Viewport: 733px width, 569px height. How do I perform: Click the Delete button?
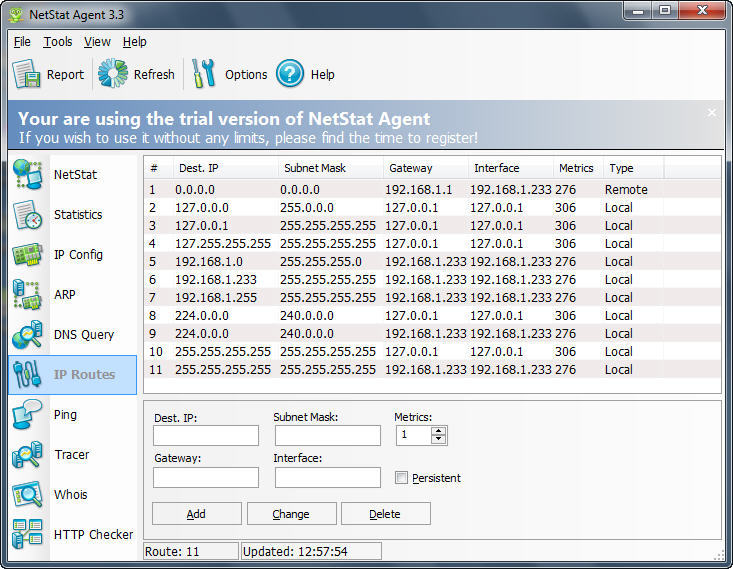[386, 514]
